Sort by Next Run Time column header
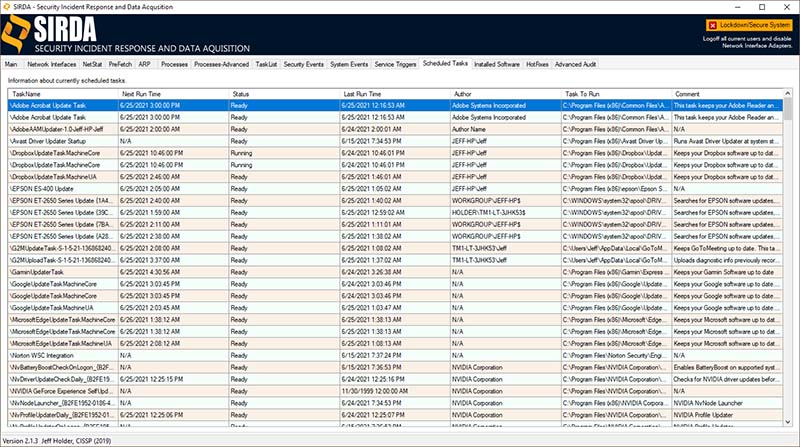 tap(173, 94)
